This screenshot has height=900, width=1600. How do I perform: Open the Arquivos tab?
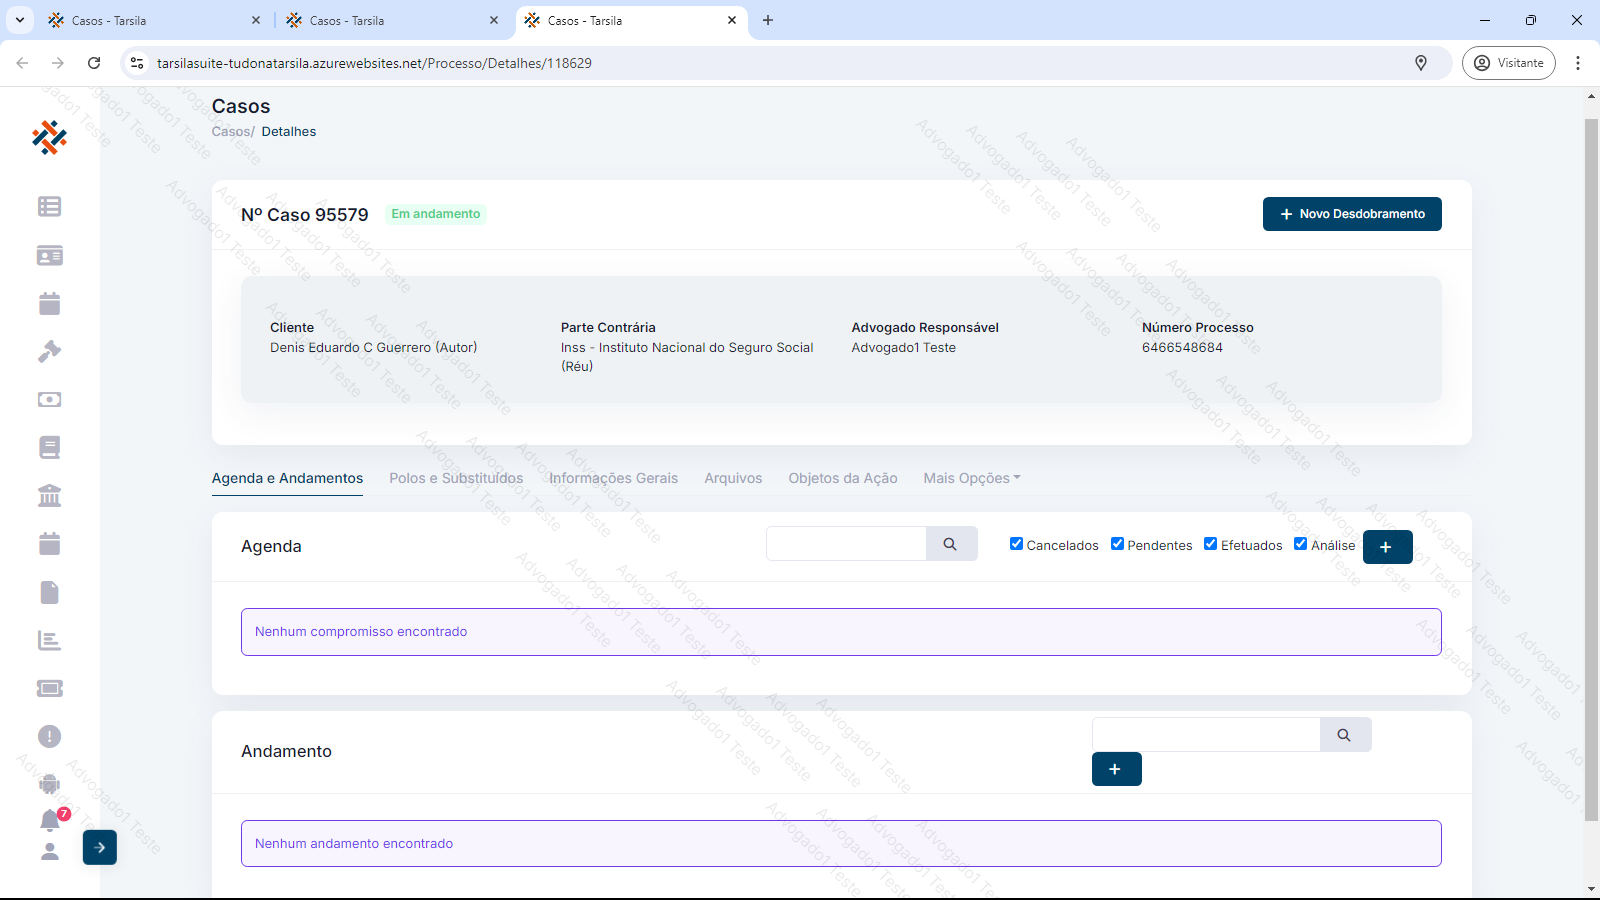(x=733, y=478)
